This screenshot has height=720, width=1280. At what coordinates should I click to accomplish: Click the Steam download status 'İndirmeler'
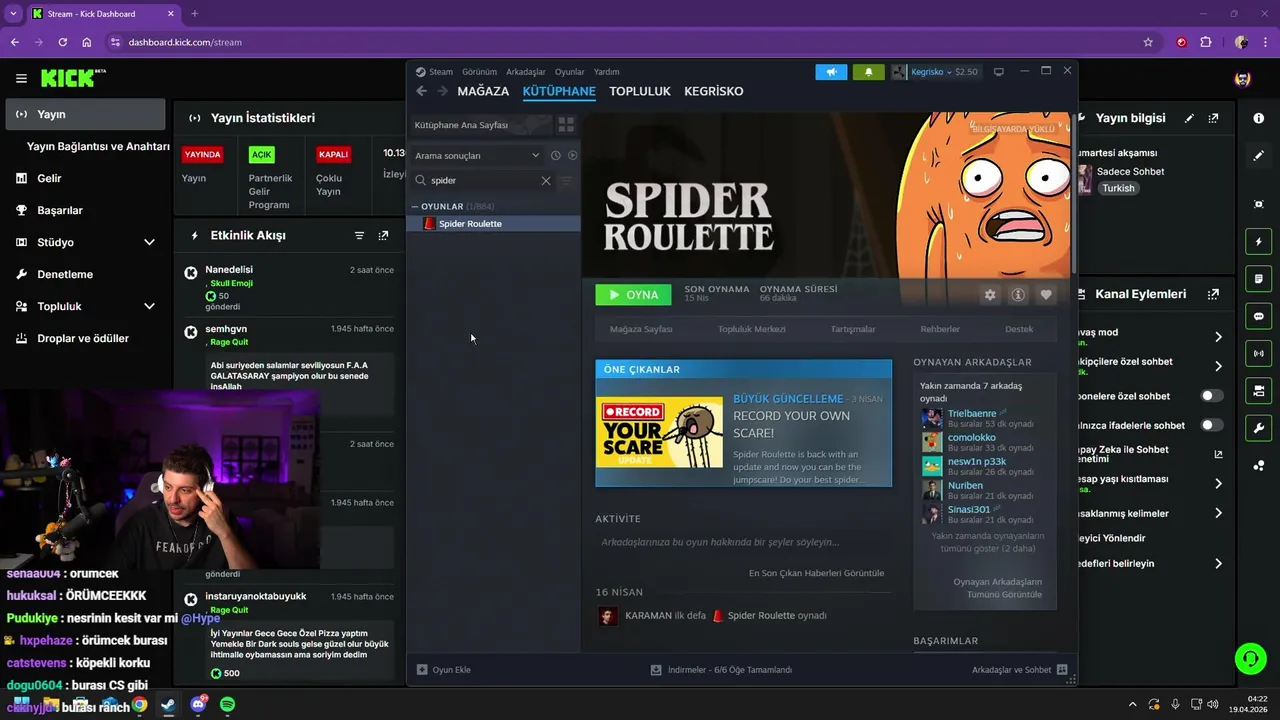(721, 670)
